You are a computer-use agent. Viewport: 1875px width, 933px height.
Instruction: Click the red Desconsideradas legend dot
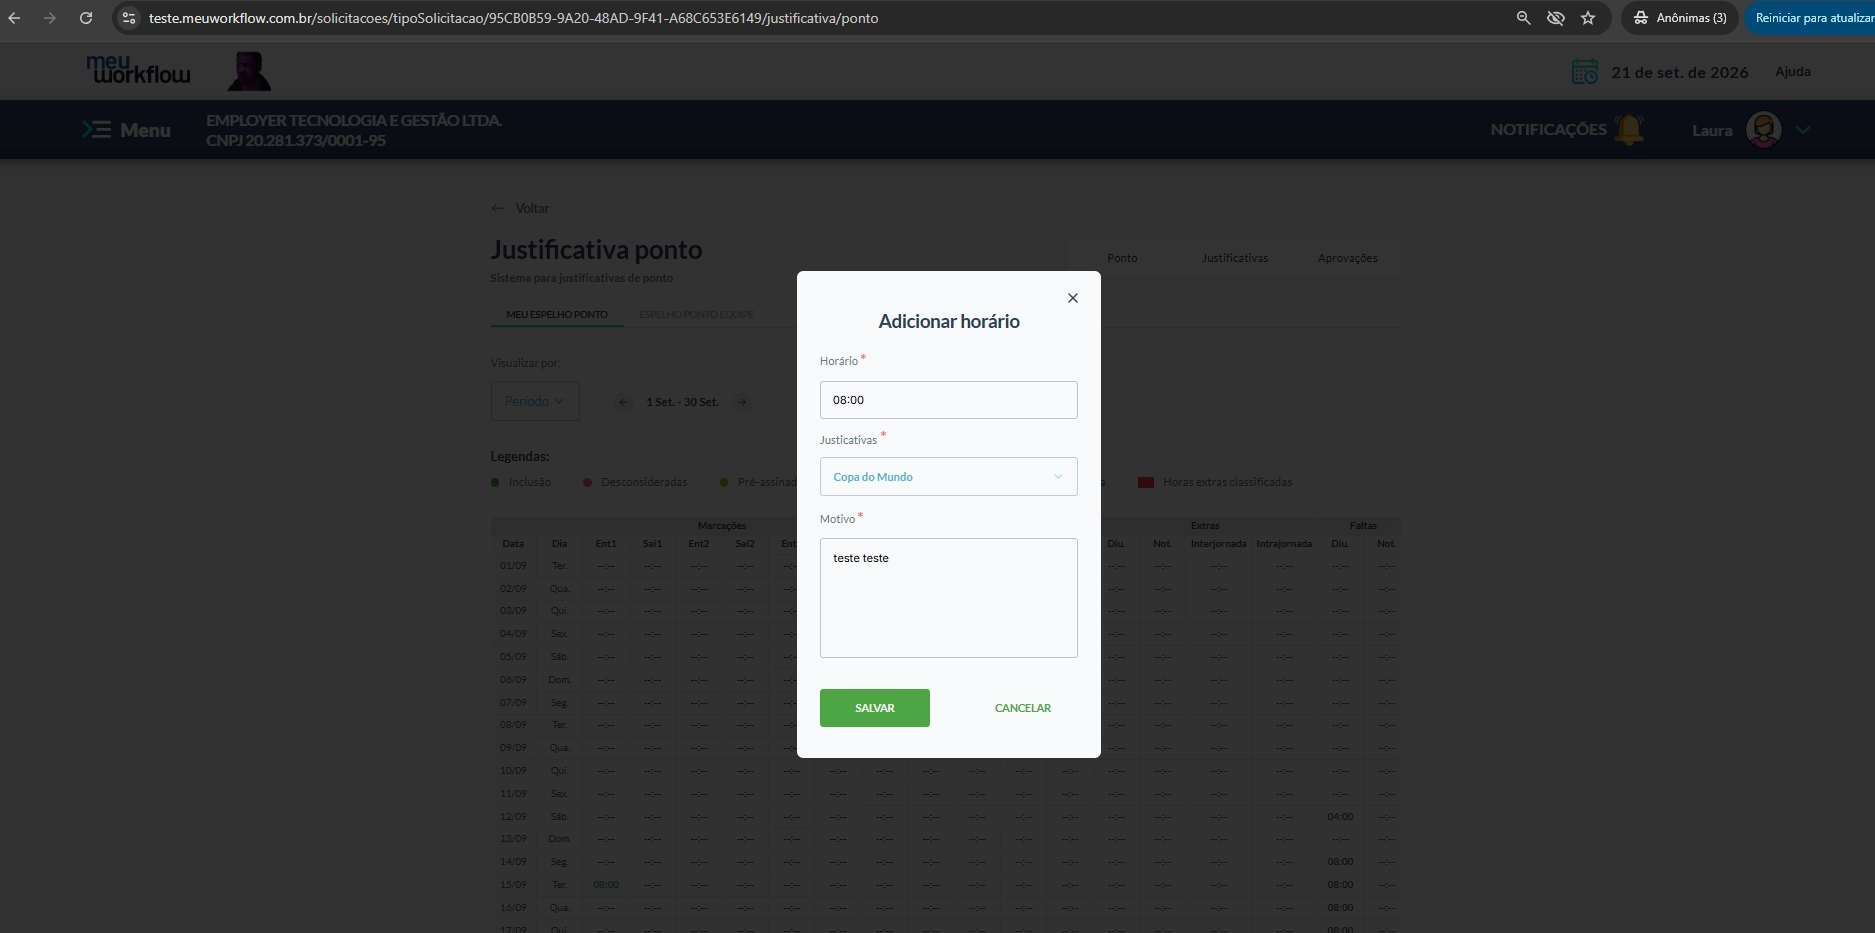pyautogui.click(x=587, y=482)
